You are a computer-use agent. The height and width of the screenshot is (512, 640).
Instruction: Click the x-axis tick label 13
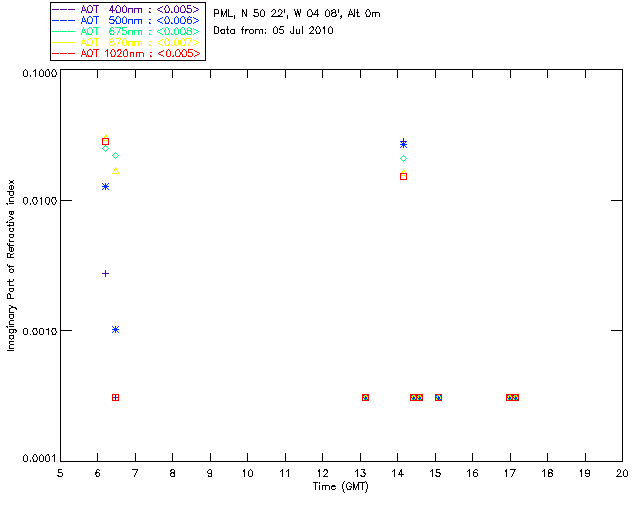pos(360,473)
